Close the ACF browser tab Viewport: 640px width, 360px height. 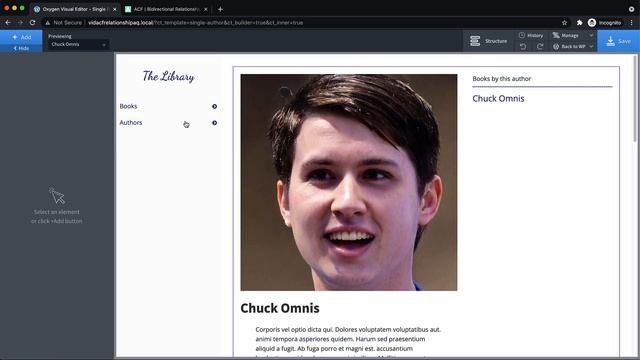[206, 9]
